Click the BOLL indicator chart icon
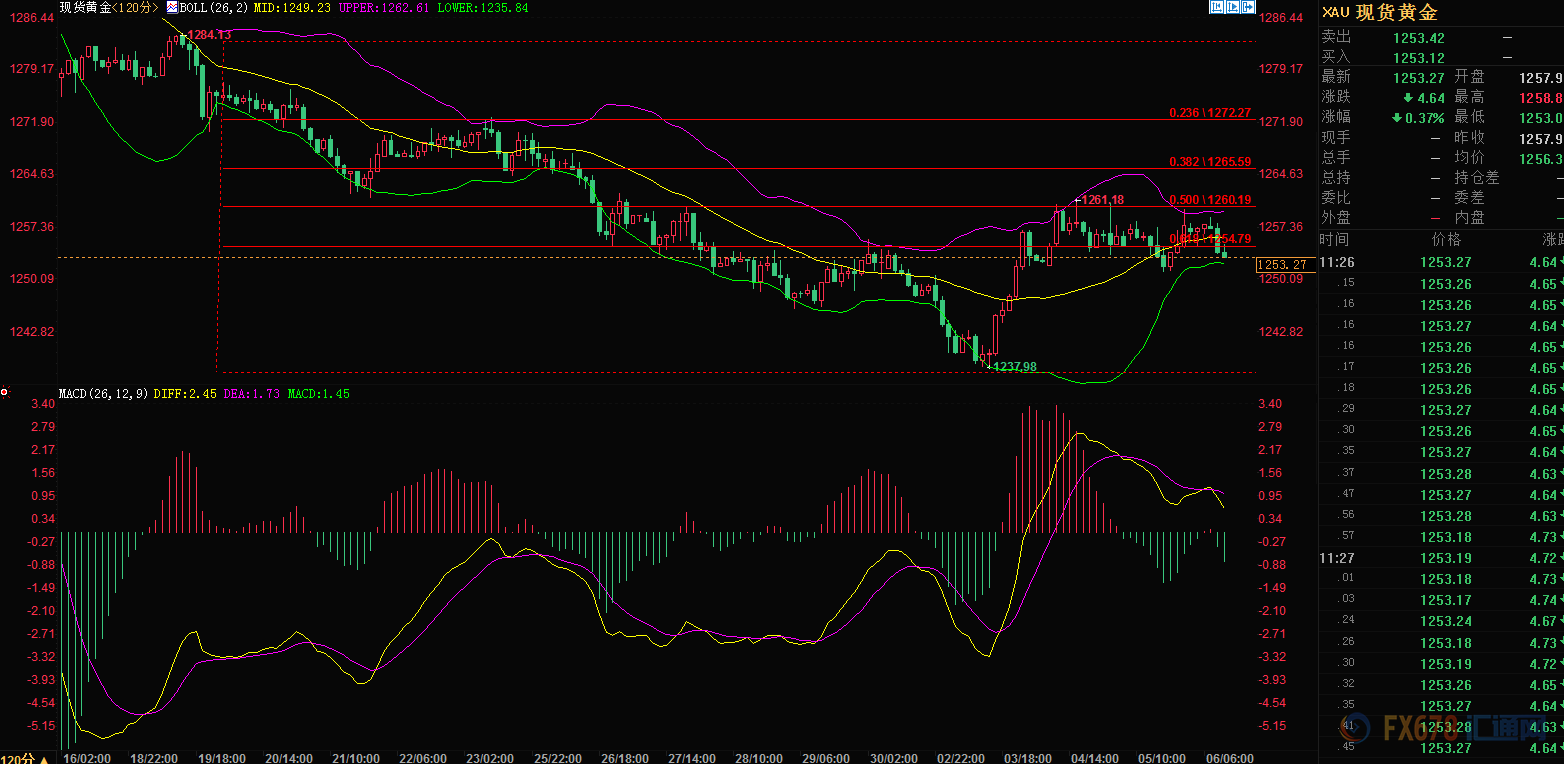1564x764 pixels. pyautogui.click(x=171, y=7)
